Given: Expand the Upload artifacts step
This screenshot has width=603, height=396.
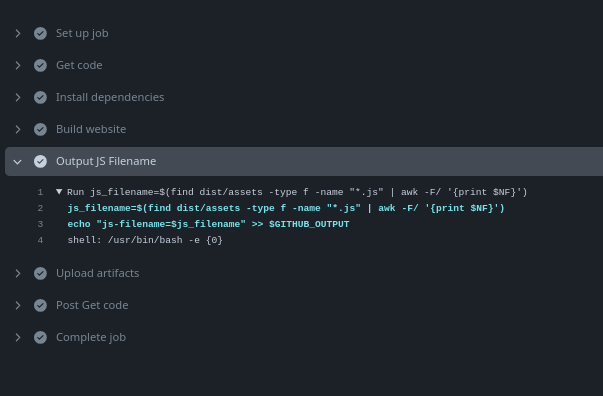Looking at the screenshot, I should point(18,273).
